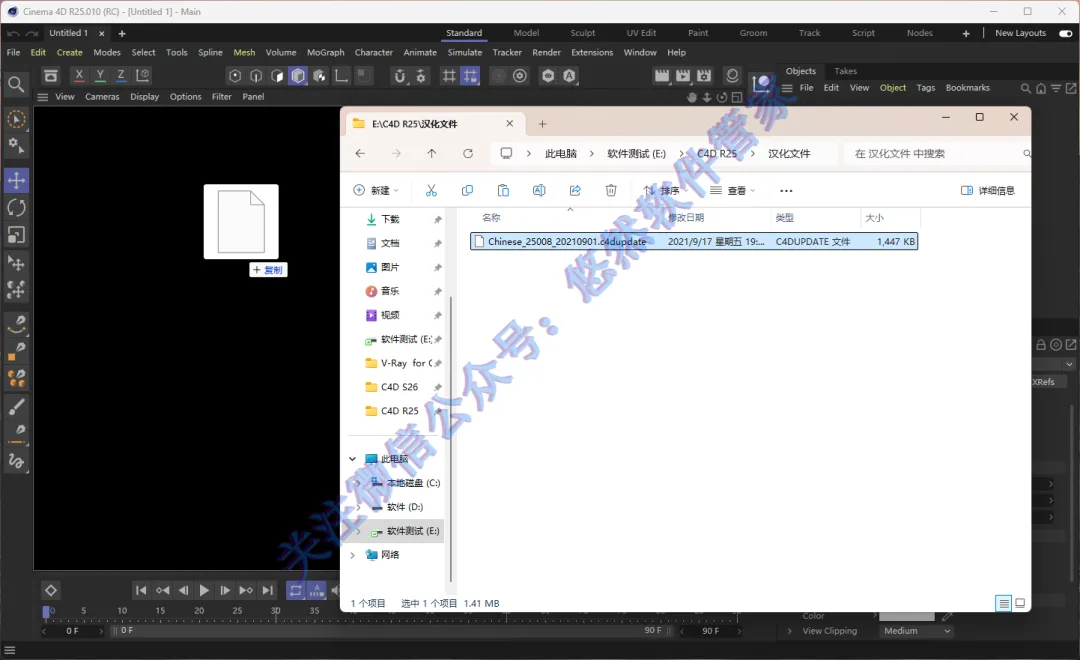Open new Explorer tab with plus

click(542, 124)
